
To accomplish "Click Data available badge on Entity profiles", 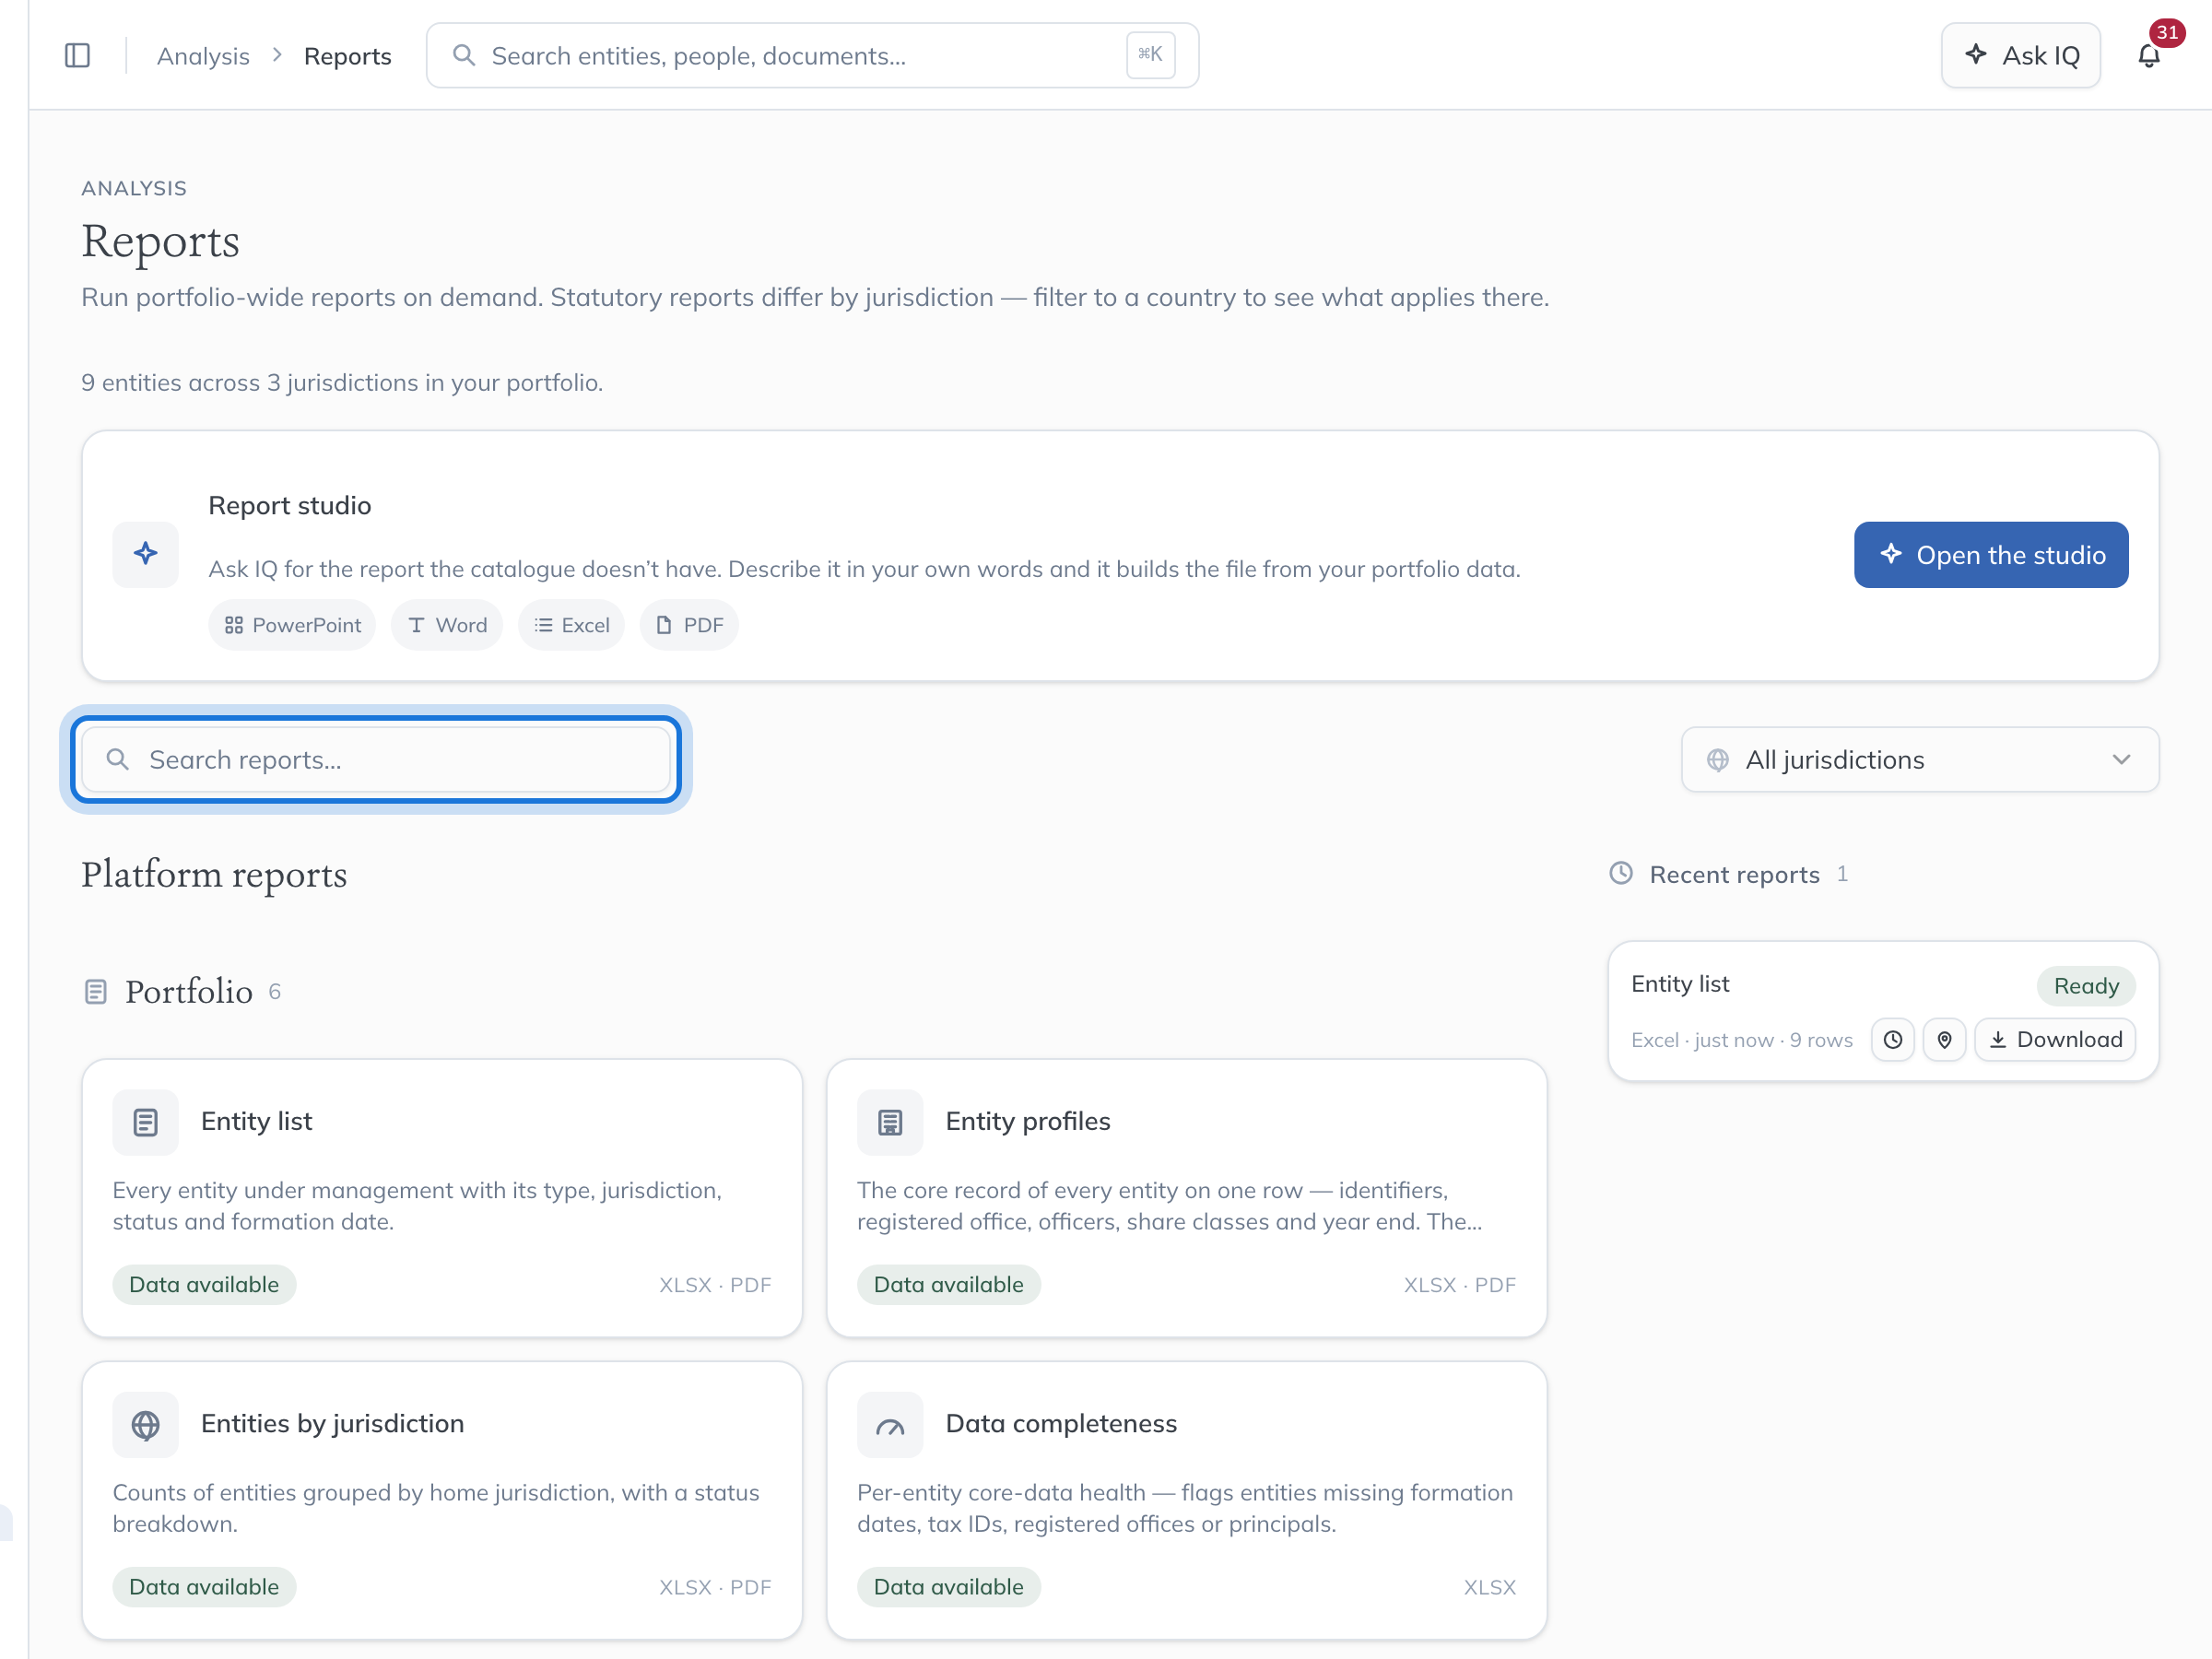I will coord(948,1285).
